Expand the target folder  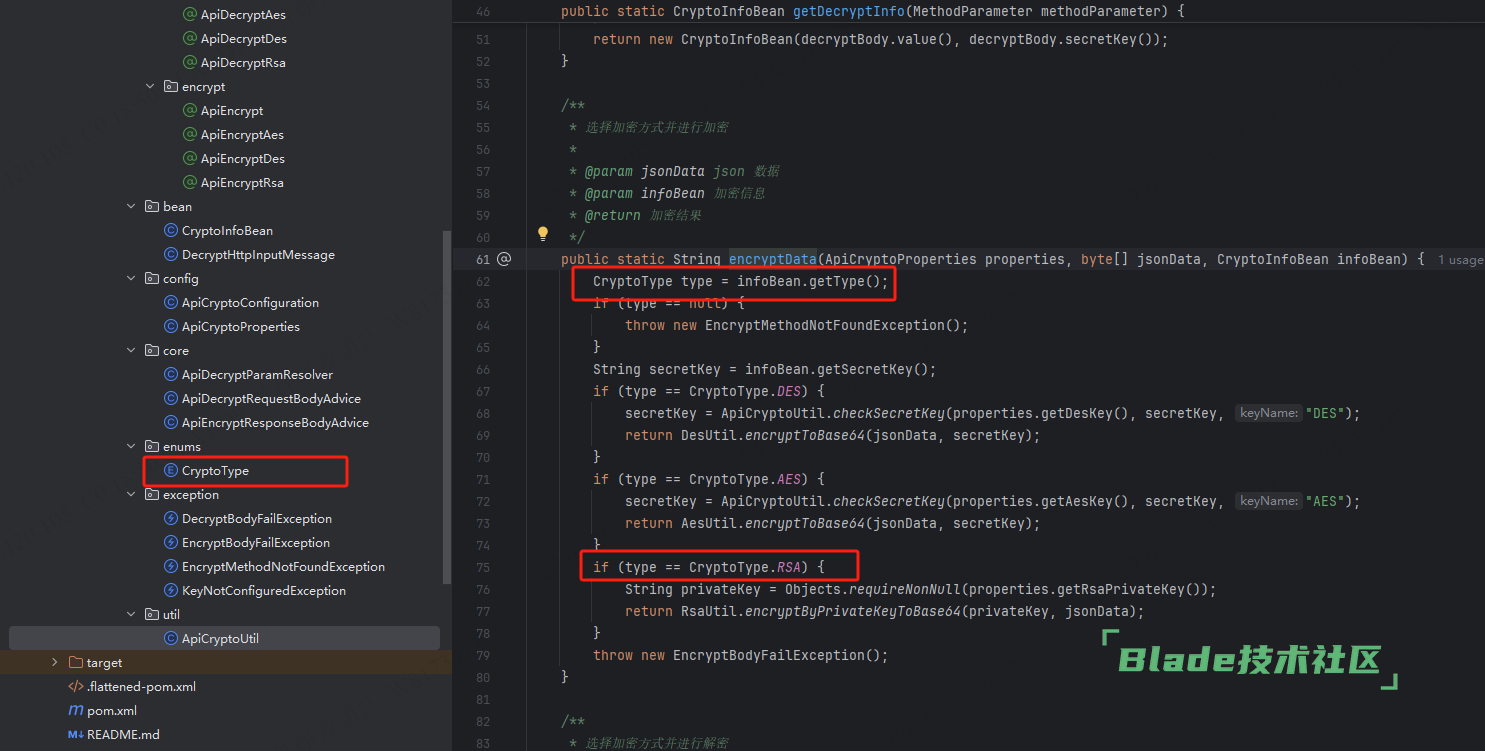[55, 663]
